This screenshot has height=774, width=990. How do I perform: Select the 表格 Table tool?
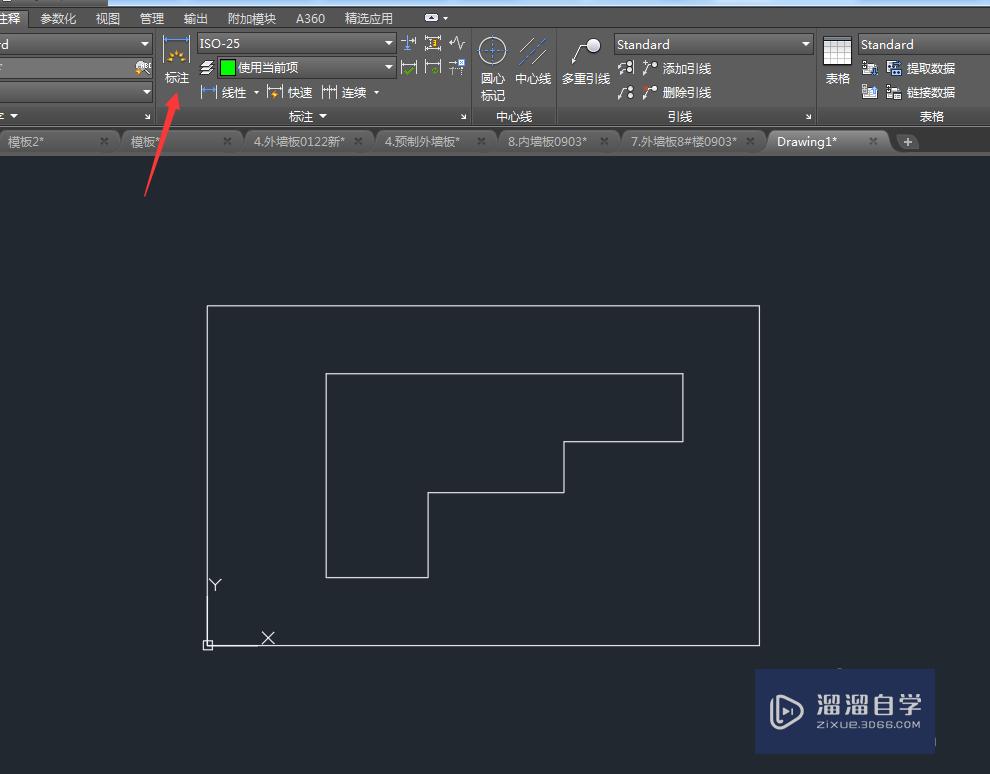(837, 60)
